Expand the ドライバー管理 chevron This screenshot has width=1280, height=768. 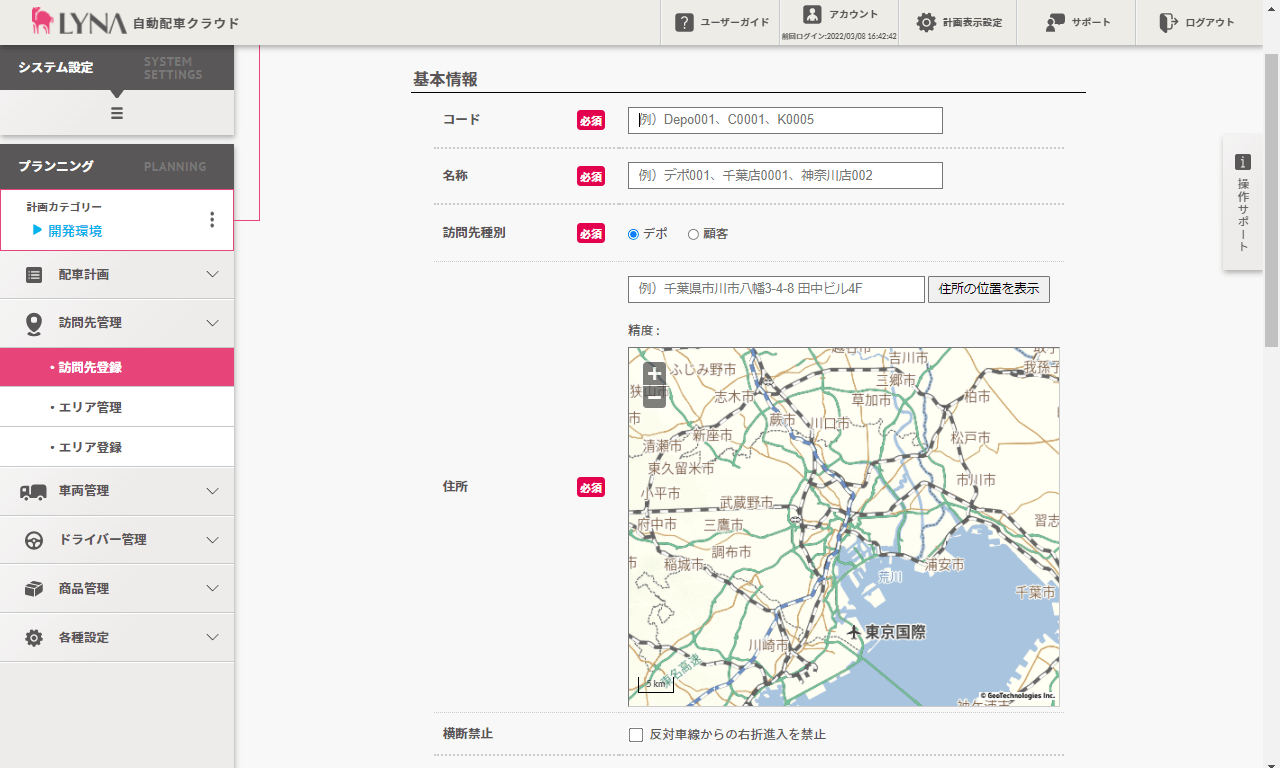coord(212,540)
